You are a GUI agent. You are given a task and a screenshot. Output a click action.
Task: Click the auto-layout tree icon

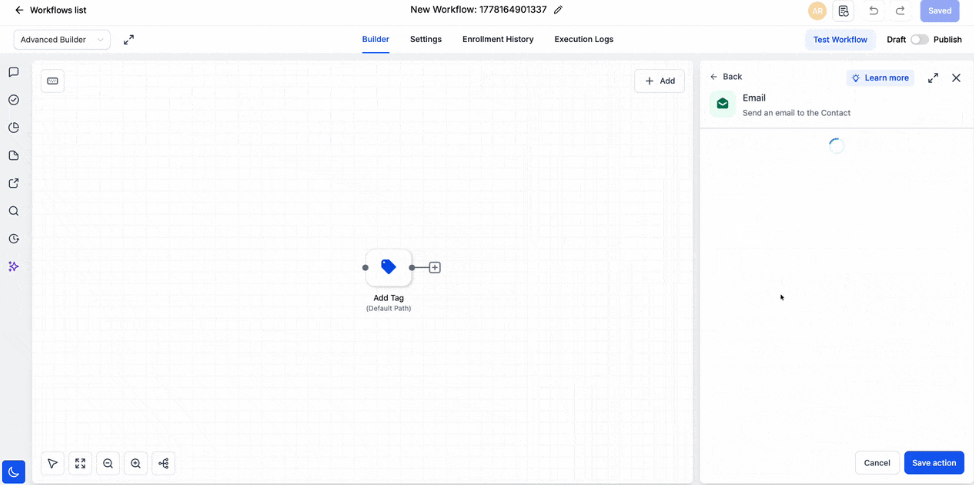163,463
